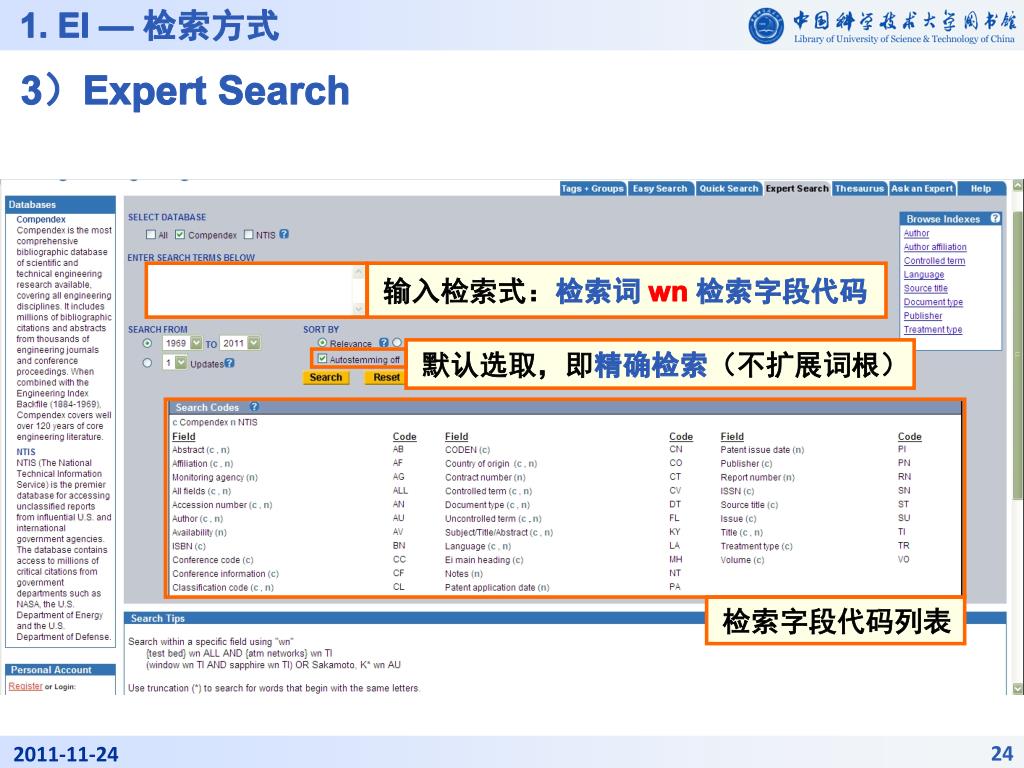The height and width of the screenshot is (768, 1024).
Task: Open the Language index link
Action: [x=924, y=274]
